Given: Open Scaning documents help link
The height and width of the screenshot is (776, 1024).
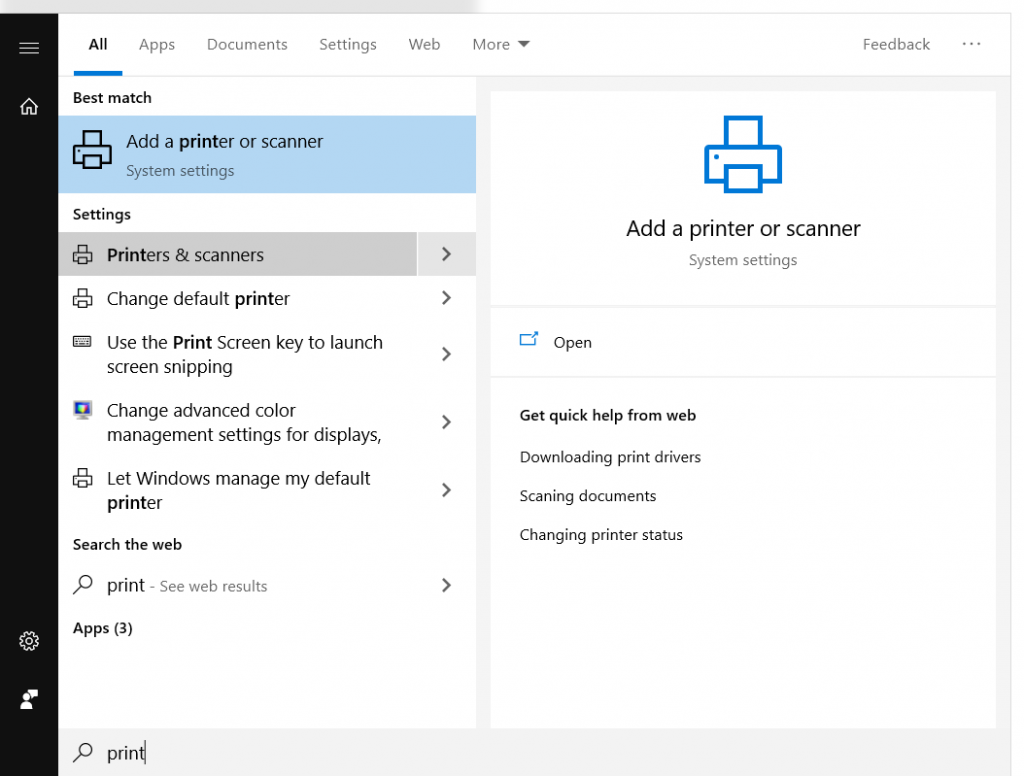Looking at the screenshot, I should (x=588, y=496).
